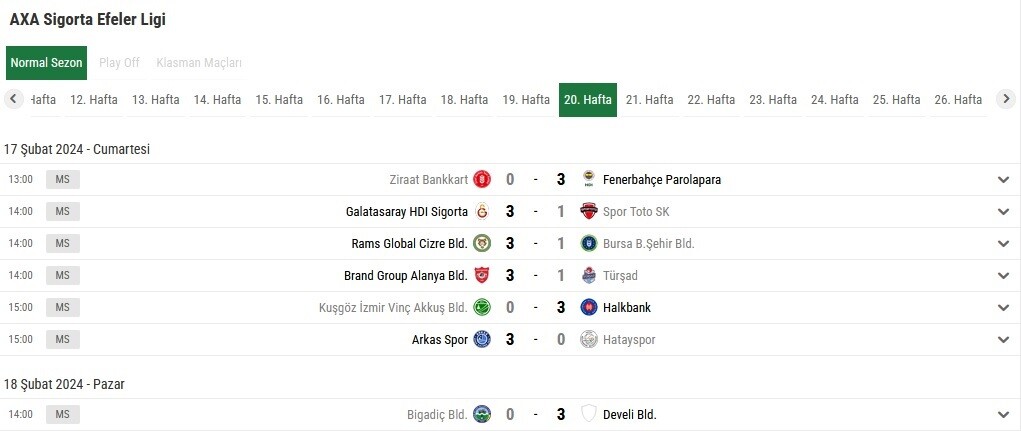This screenshot has width=1021, height=431.
Task: Expand the Arkas Spor vs Hatayspor row
Action: [x=1003, y=340]
